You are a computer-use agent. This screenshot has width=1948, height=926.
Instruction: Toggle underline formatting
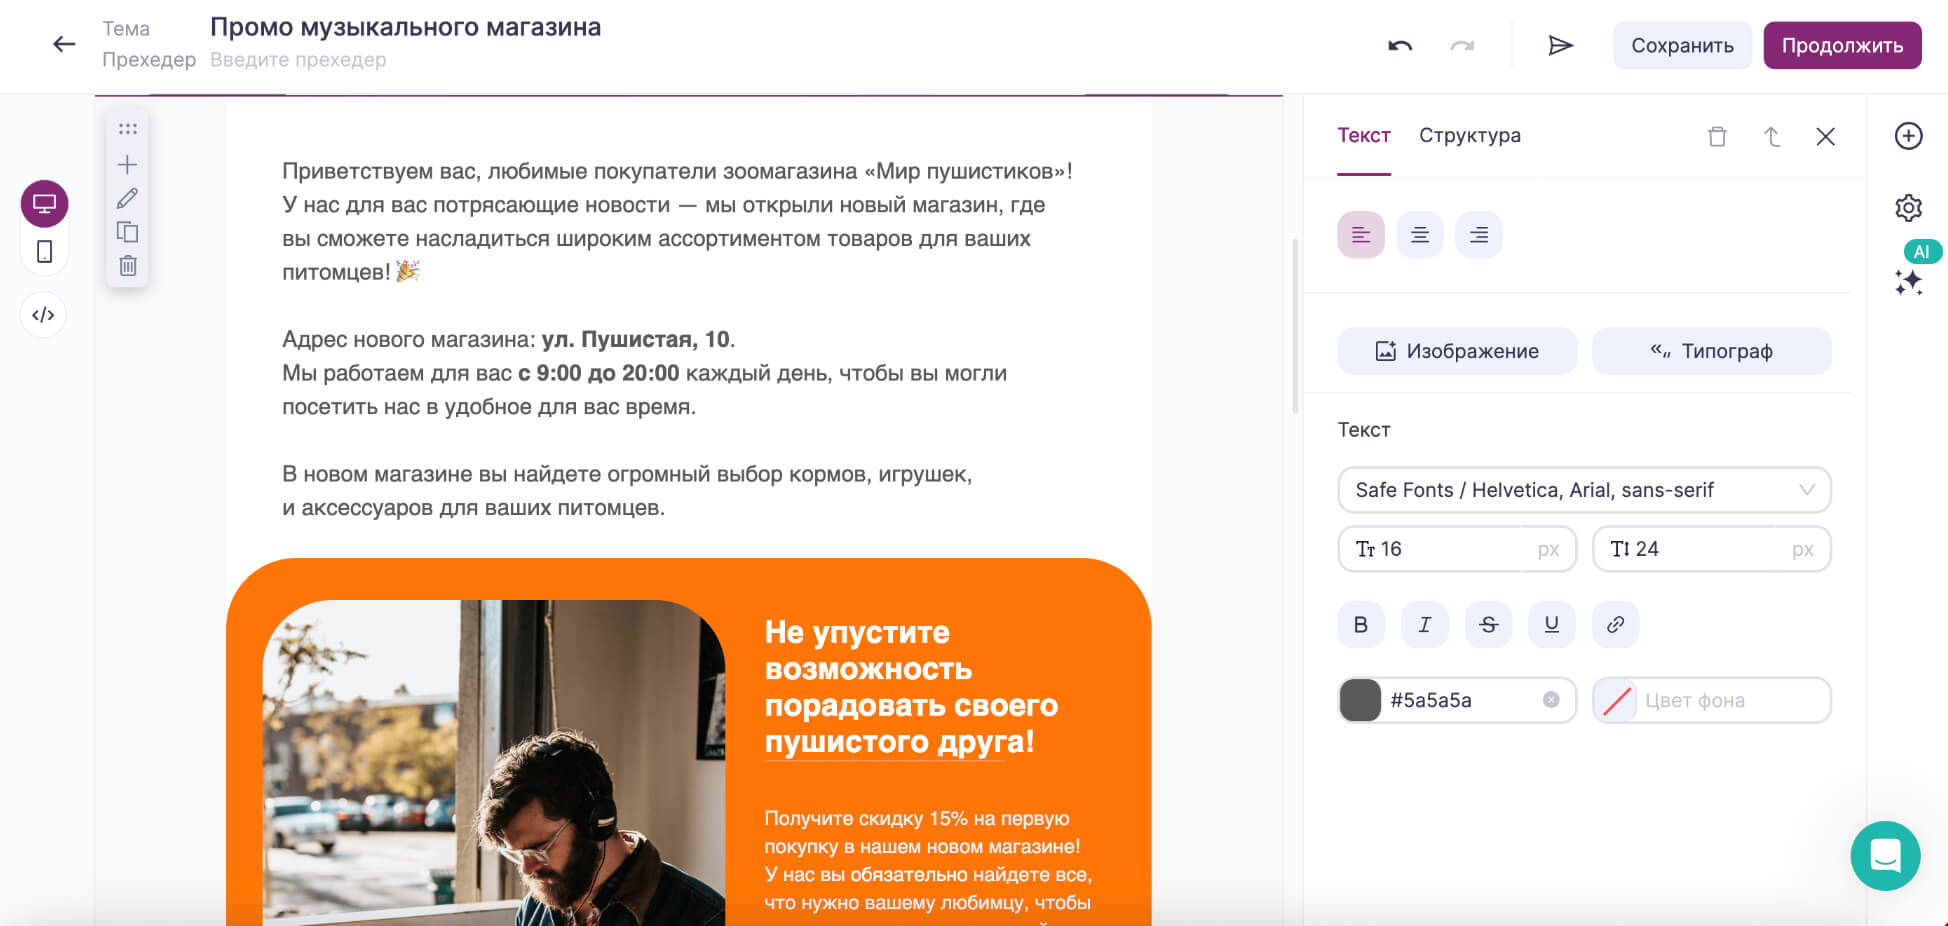pyautogui.click(x=1552, y=625)
